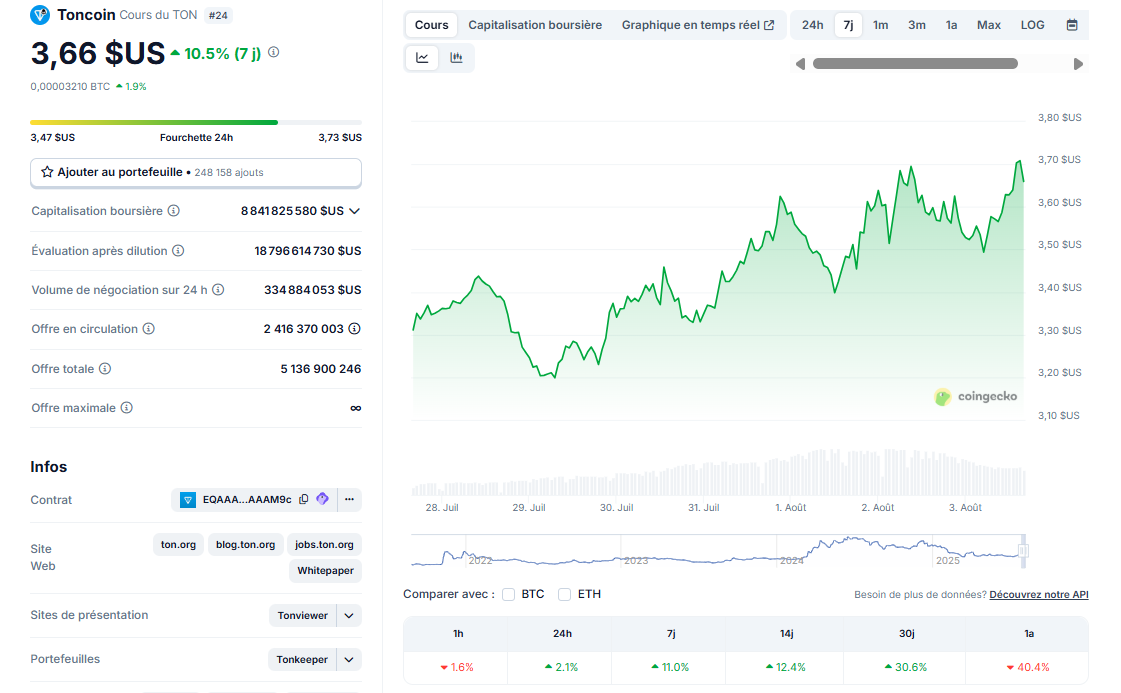Click the horizontal chart scrollbar thumb
1121x693 pixels.
click(x=915, y=64)
